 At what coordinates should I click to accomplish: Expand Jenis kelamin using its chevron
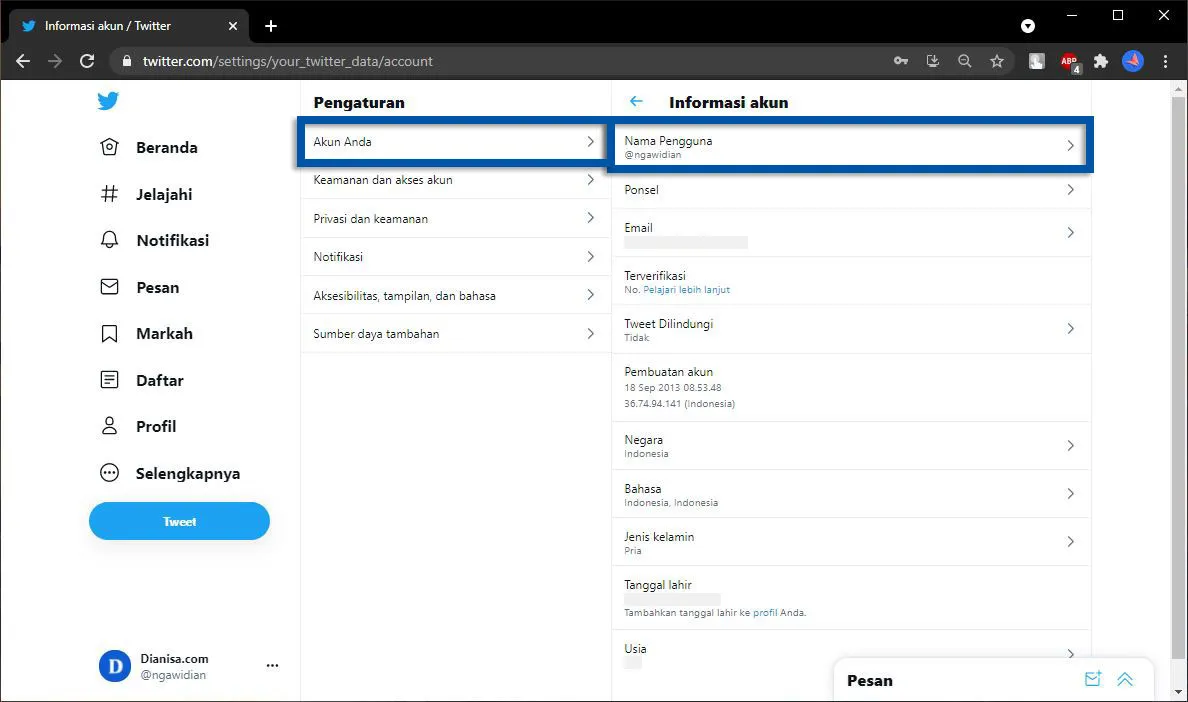coord(1070,541)
